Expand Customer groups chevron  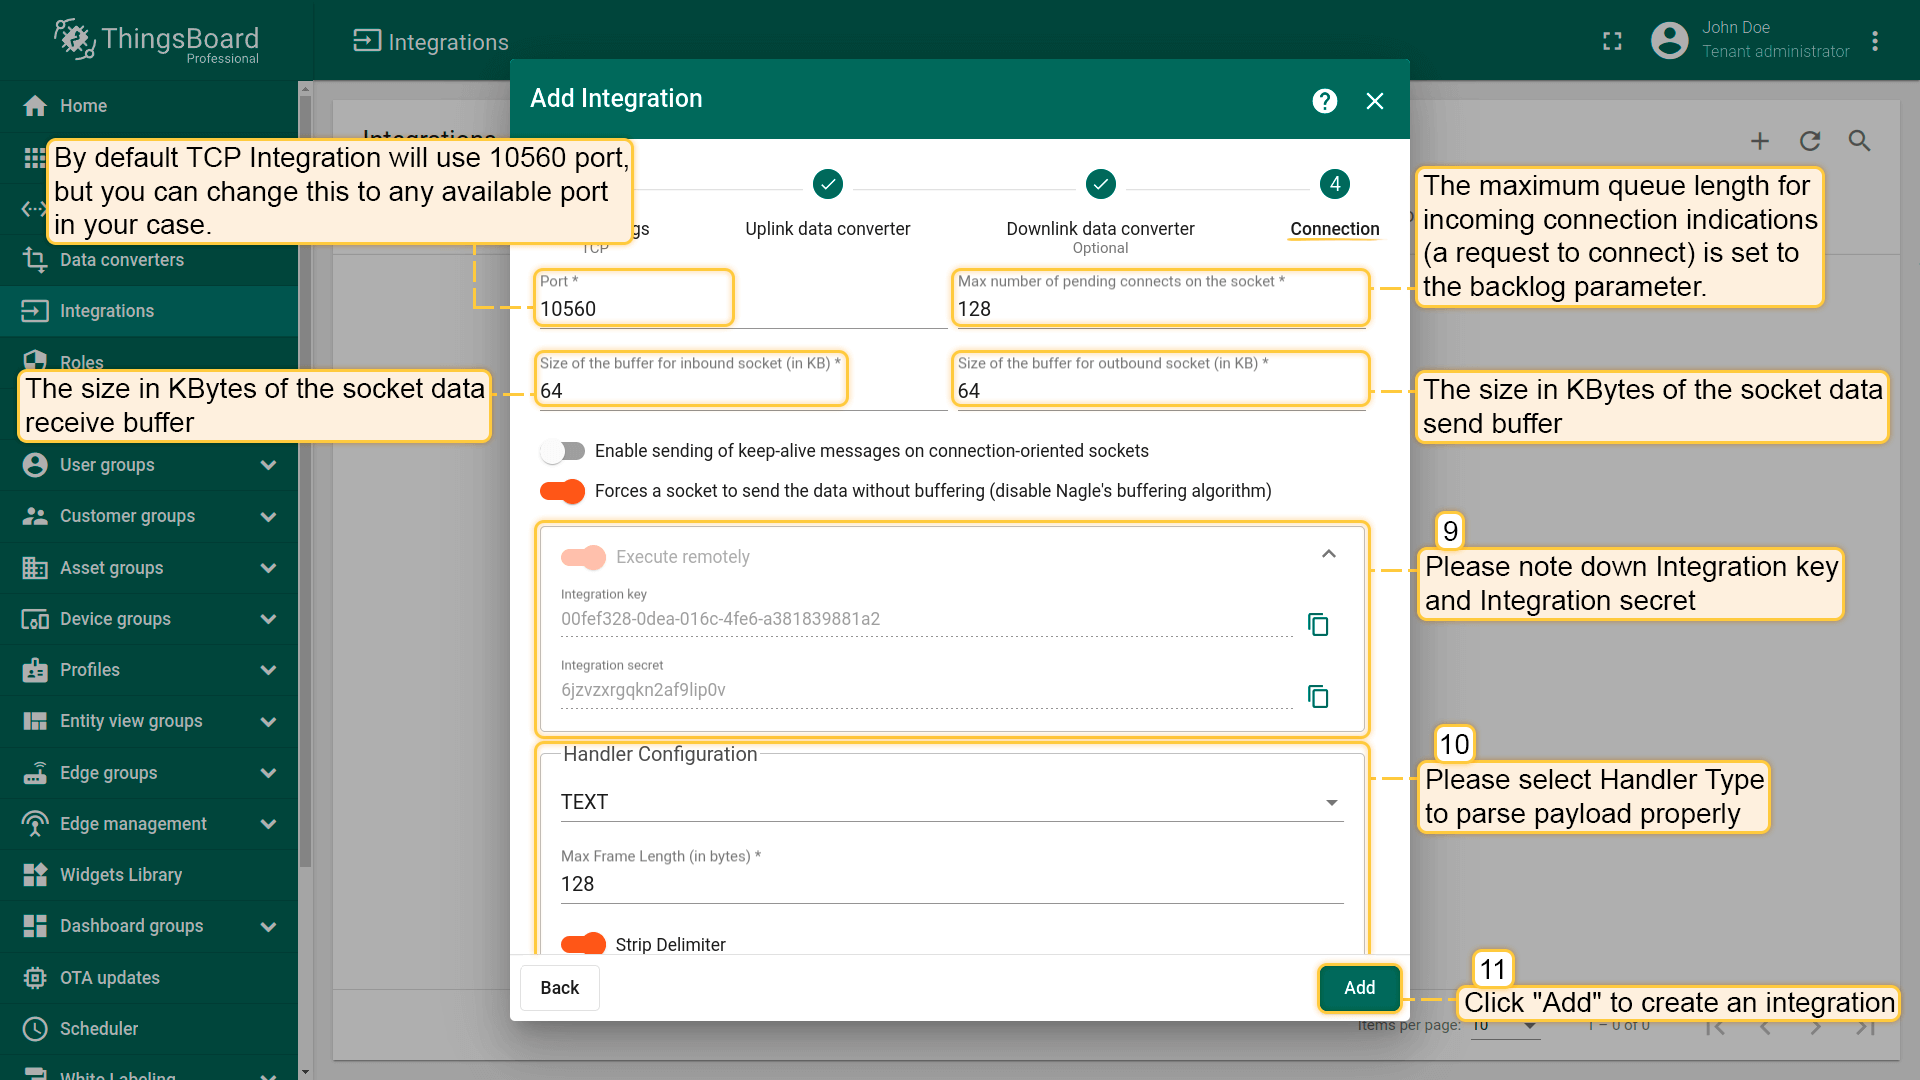point(268,517)
